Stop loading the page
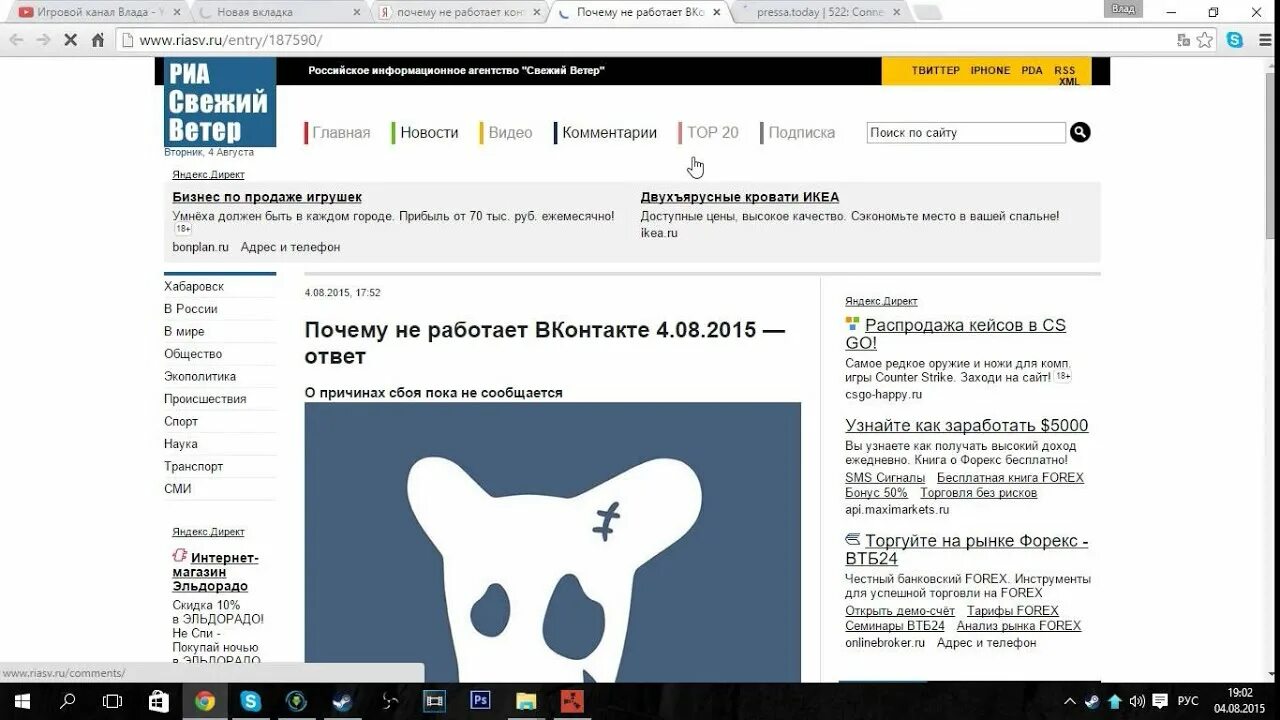 pos(71,40)
